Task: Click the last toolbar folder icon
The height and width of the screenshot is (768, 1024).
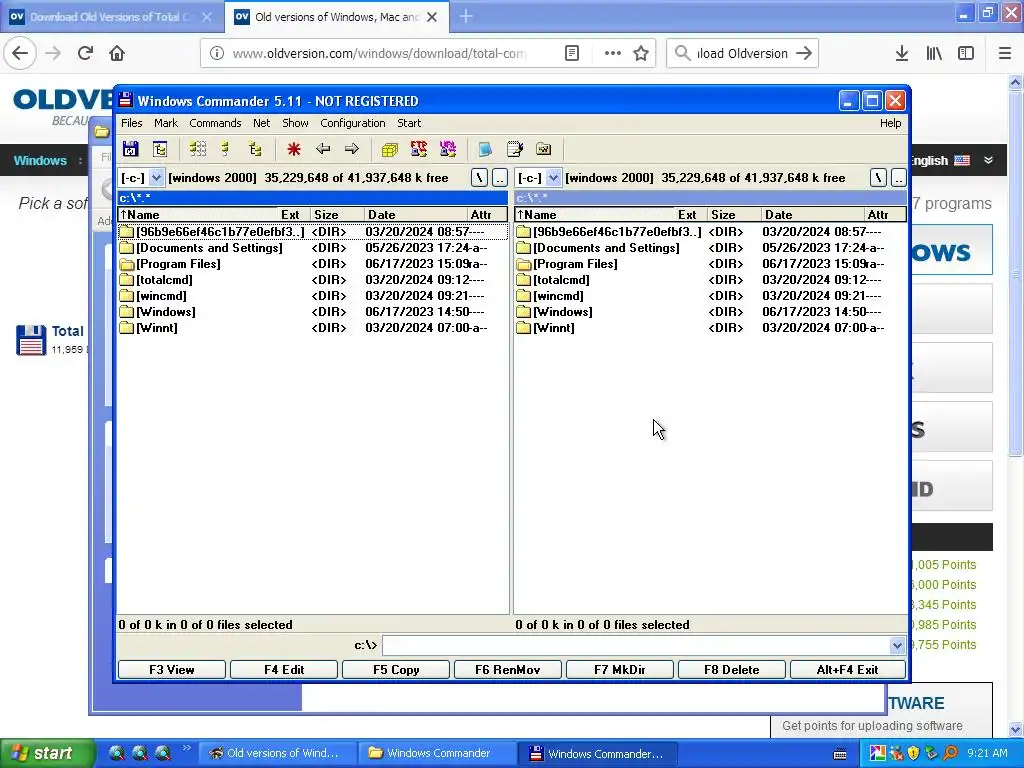Action: pyautogui.click(x=543, y=149)
